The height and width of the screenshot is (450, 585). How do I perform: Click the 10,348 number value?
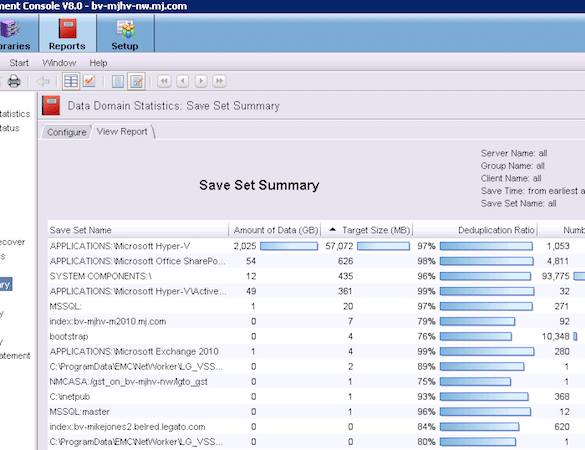556,336
